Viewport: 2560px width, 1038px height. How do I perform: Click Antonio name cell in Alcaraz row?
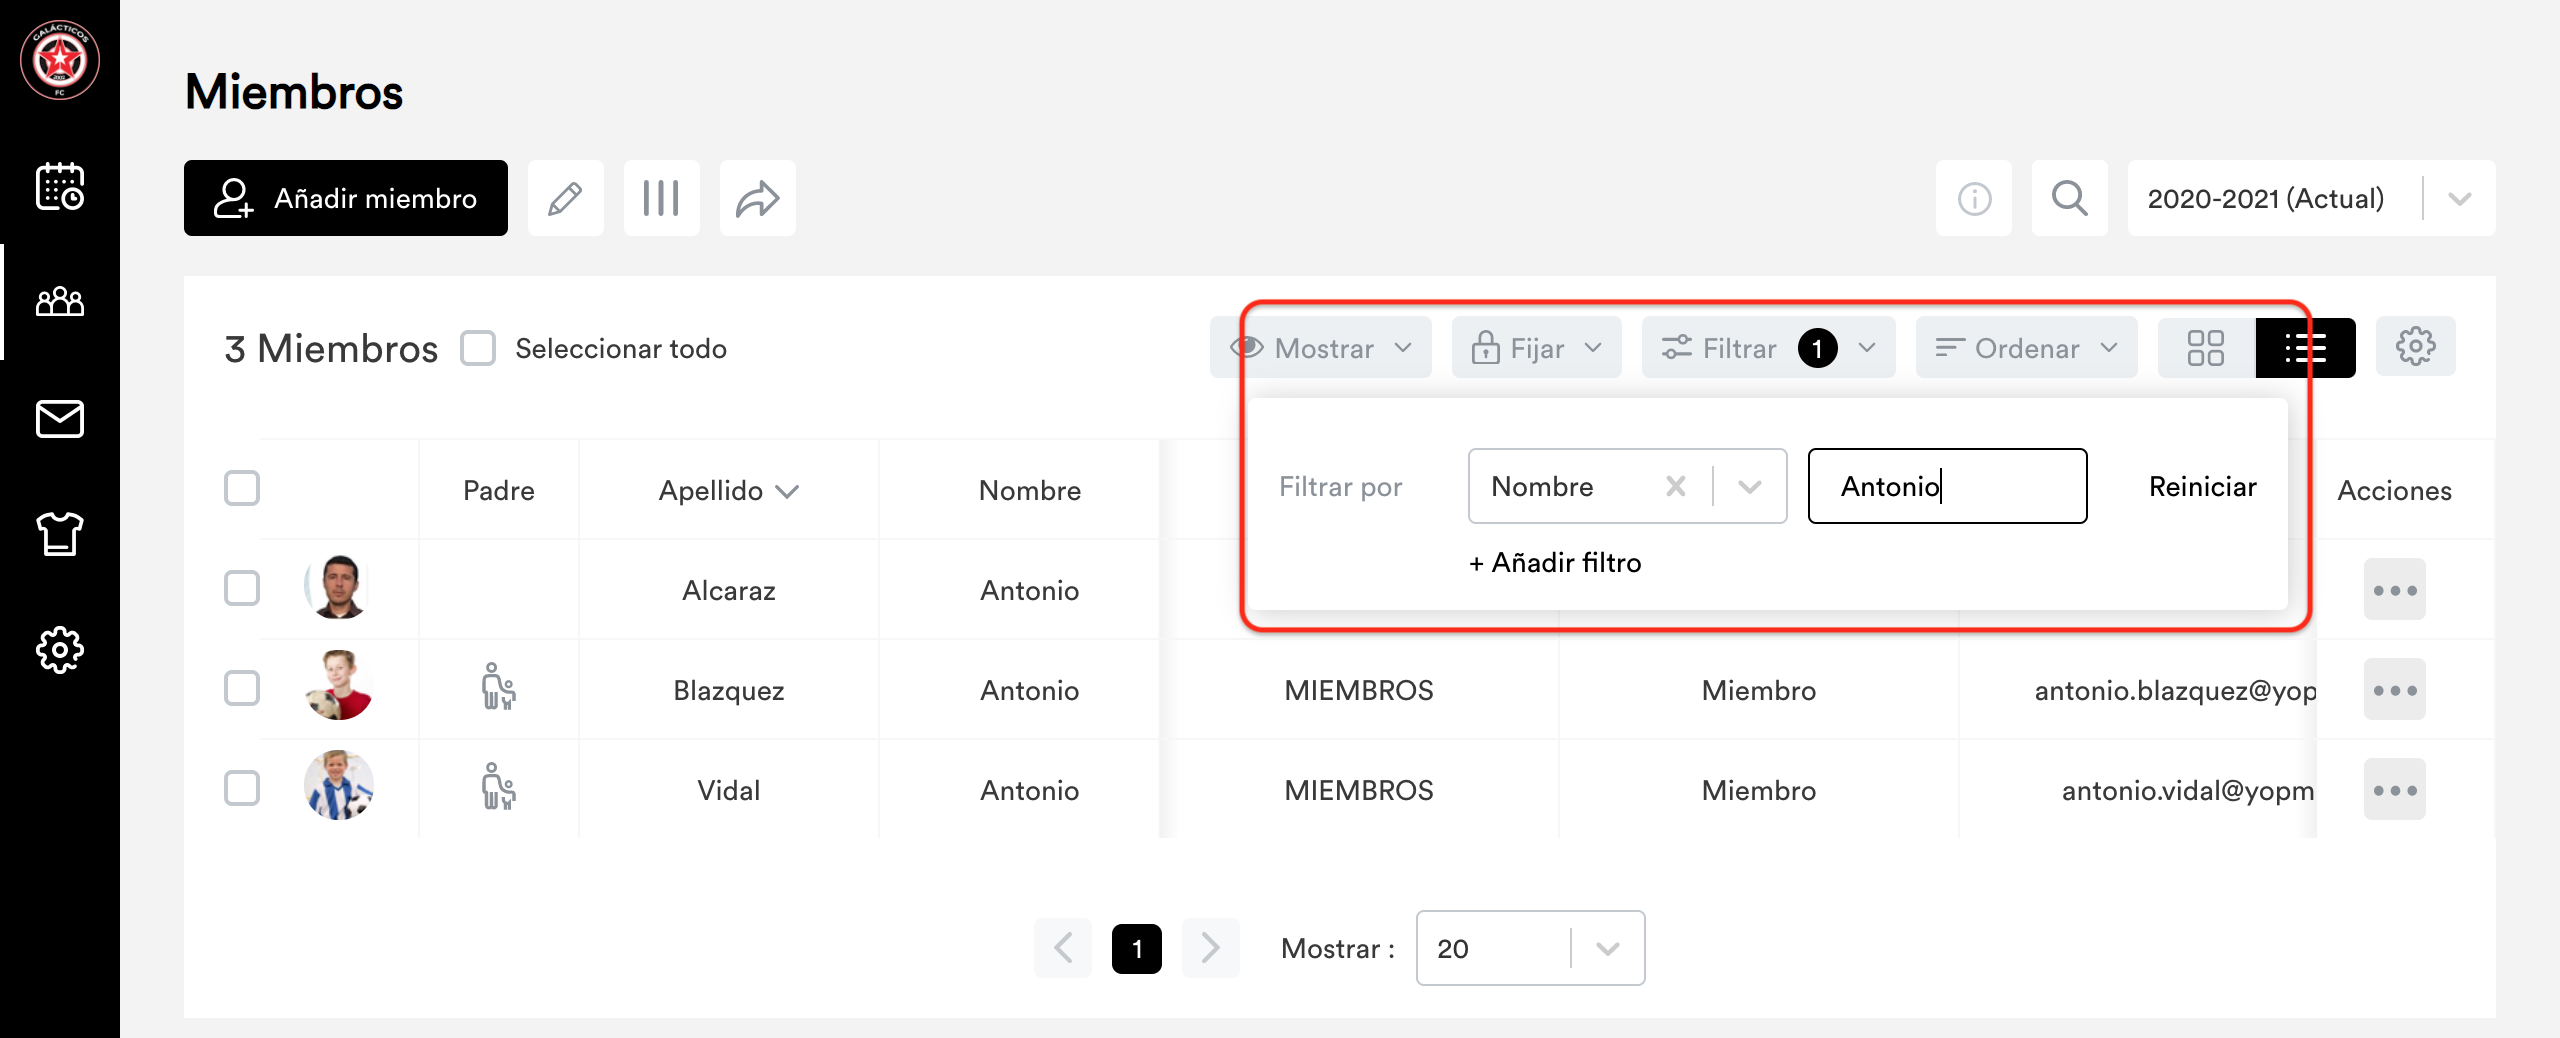click(x=1030, y=591)
